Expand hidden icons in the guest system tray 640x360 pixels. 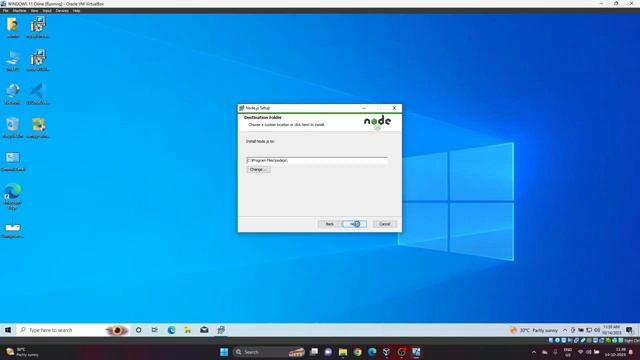565,330
